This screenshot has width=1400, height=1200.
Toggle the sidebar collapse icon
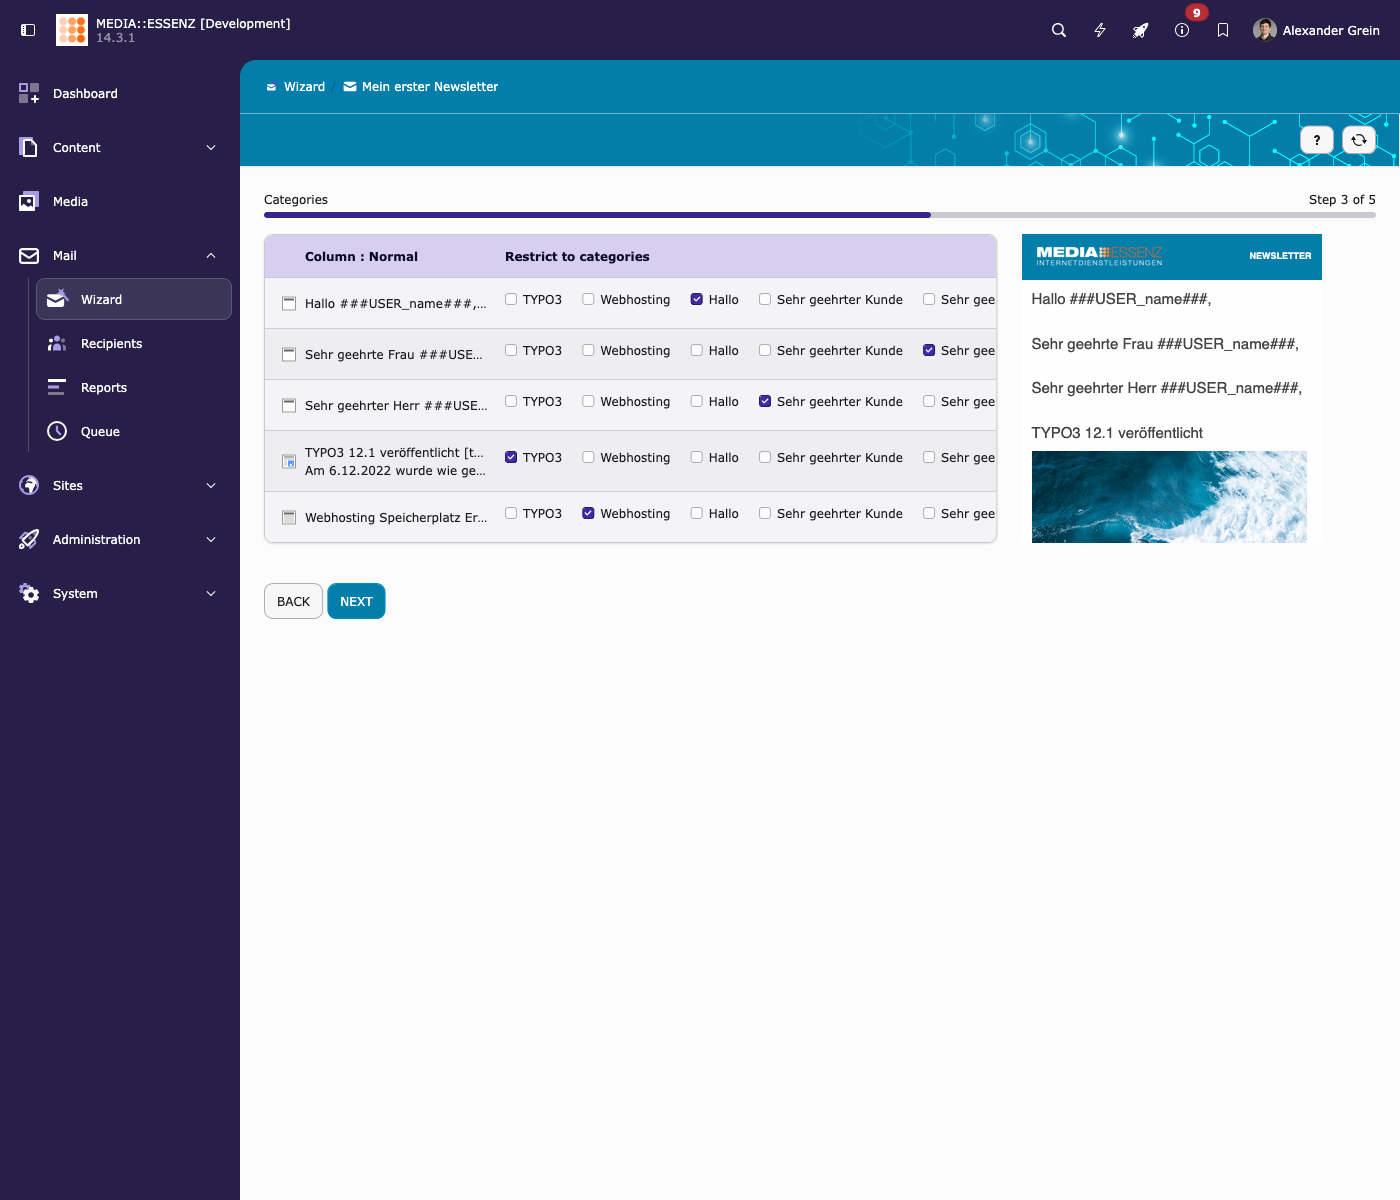(x=28, y=30)
